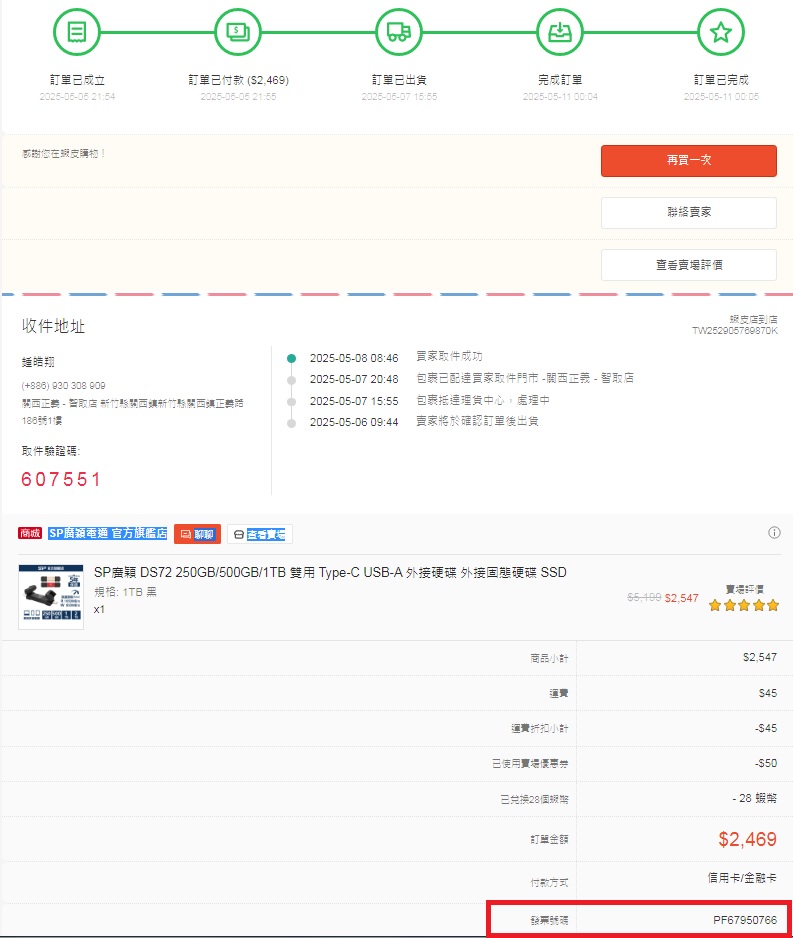Screen dimensions: 793x938
Task: Click the order completed star icon
Action: (720, 32)
